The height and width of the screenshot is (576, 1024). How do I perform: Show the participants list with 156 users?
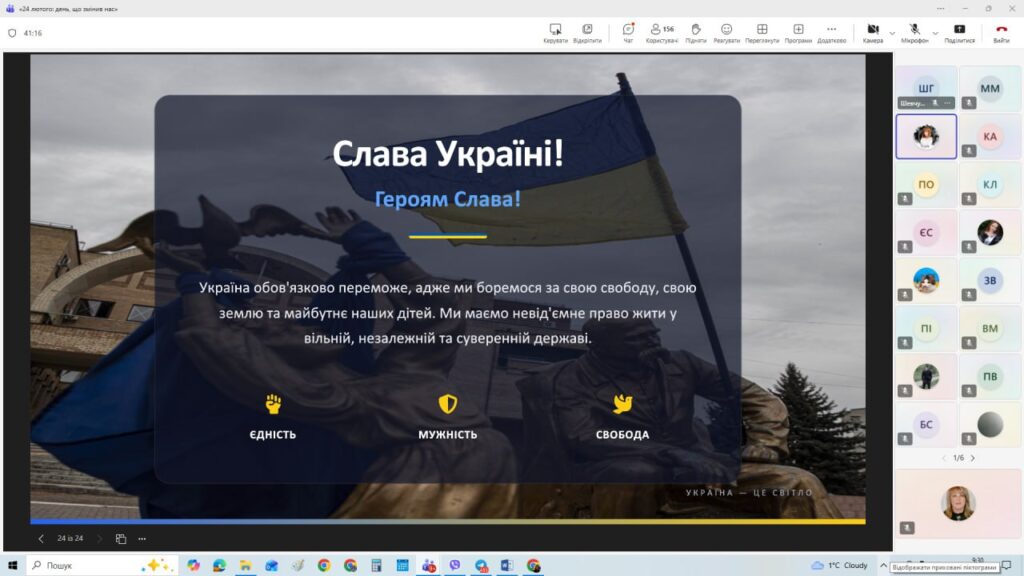[661, 32]
